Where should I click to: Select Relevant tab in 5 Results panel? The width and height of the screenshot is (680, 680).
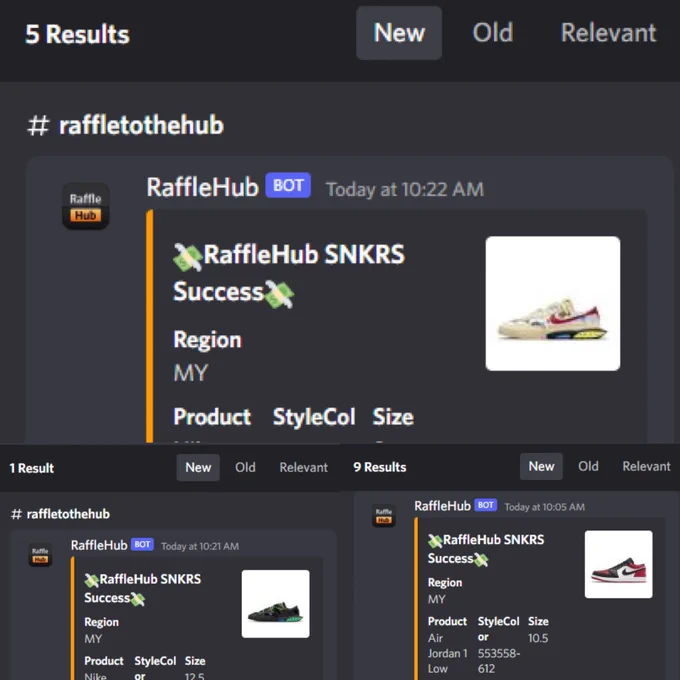tap(608, 33)
